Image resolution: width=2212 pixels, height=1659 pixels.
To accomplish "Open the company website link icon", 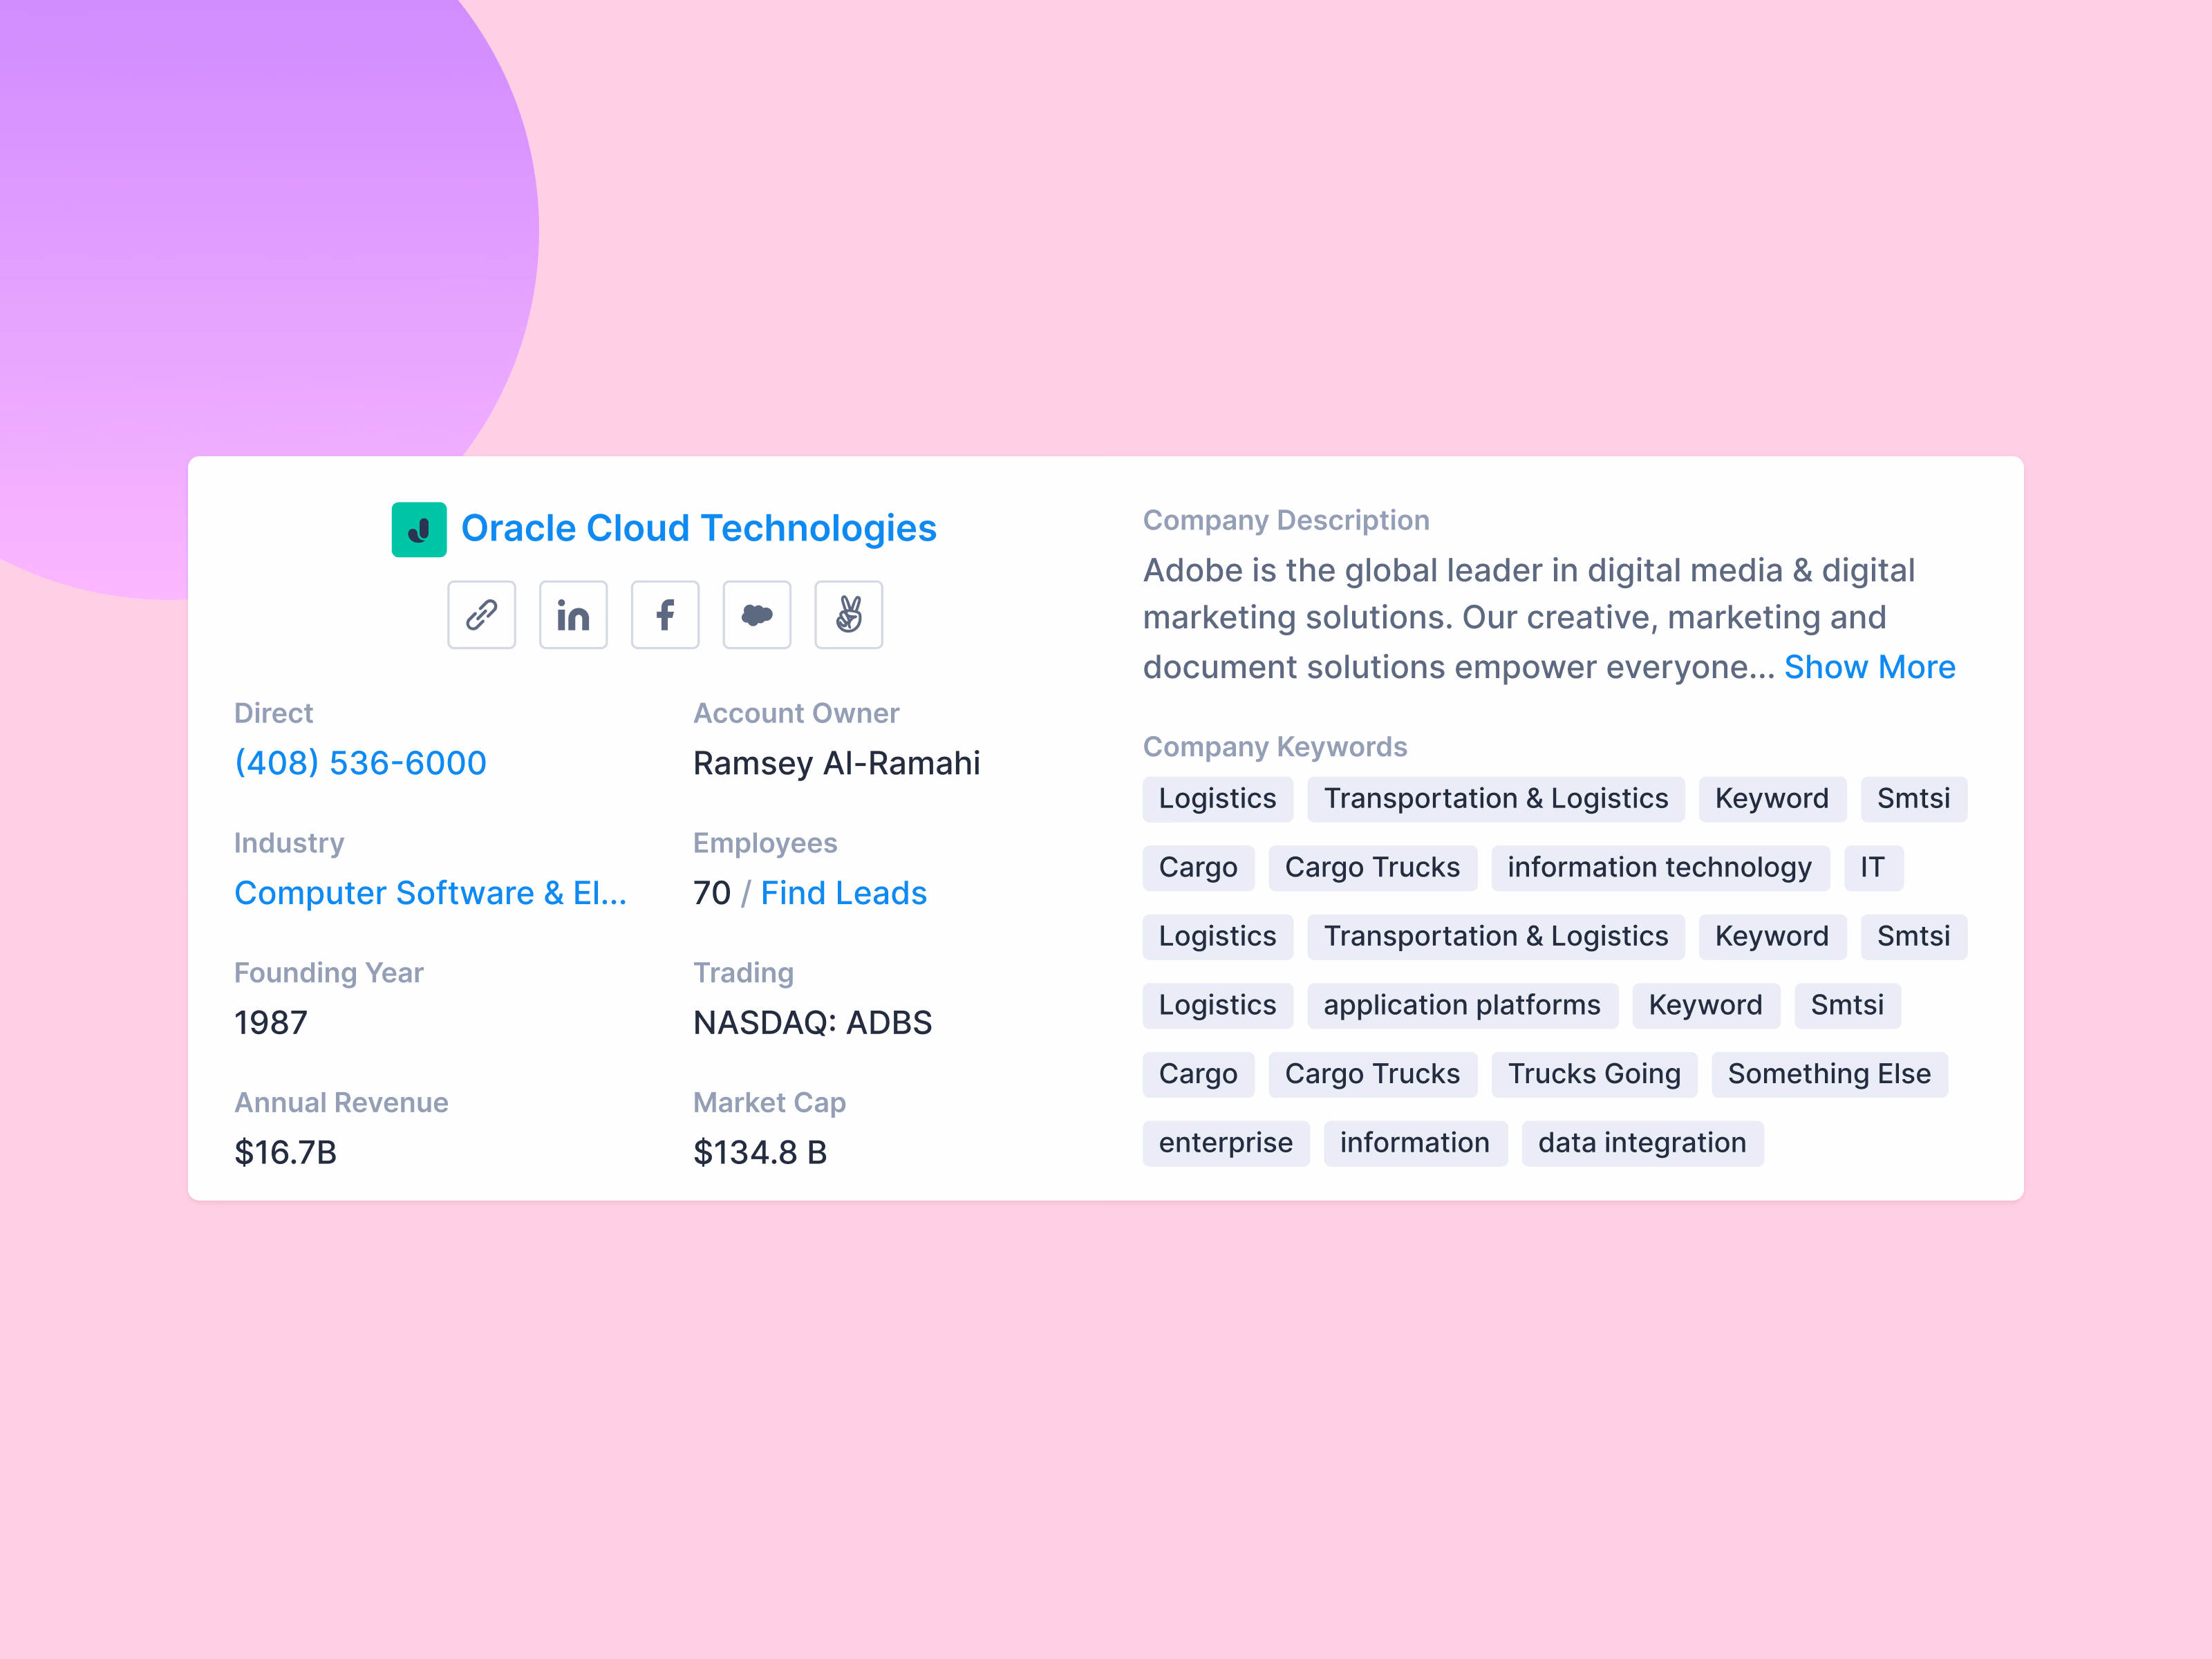I will pos(481,614).
